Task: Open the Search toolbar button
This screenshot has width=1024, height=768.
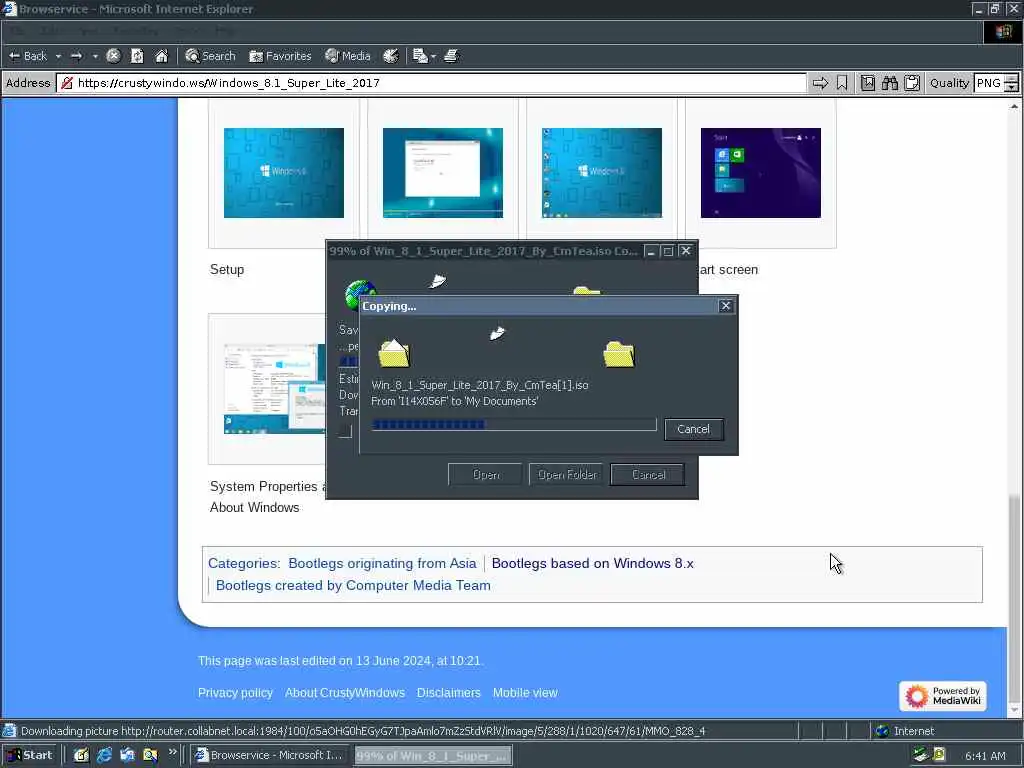Action: pyautogui.click(x=210, y=56)
